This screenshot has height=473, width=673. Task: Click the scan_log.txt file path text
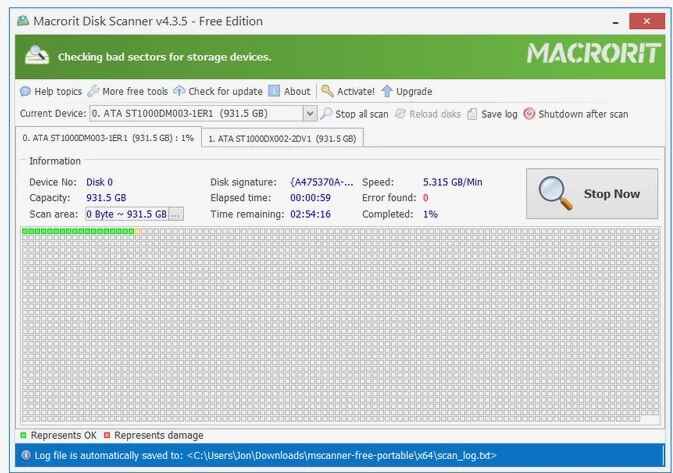pyautogui.click(x=342, y=455)
